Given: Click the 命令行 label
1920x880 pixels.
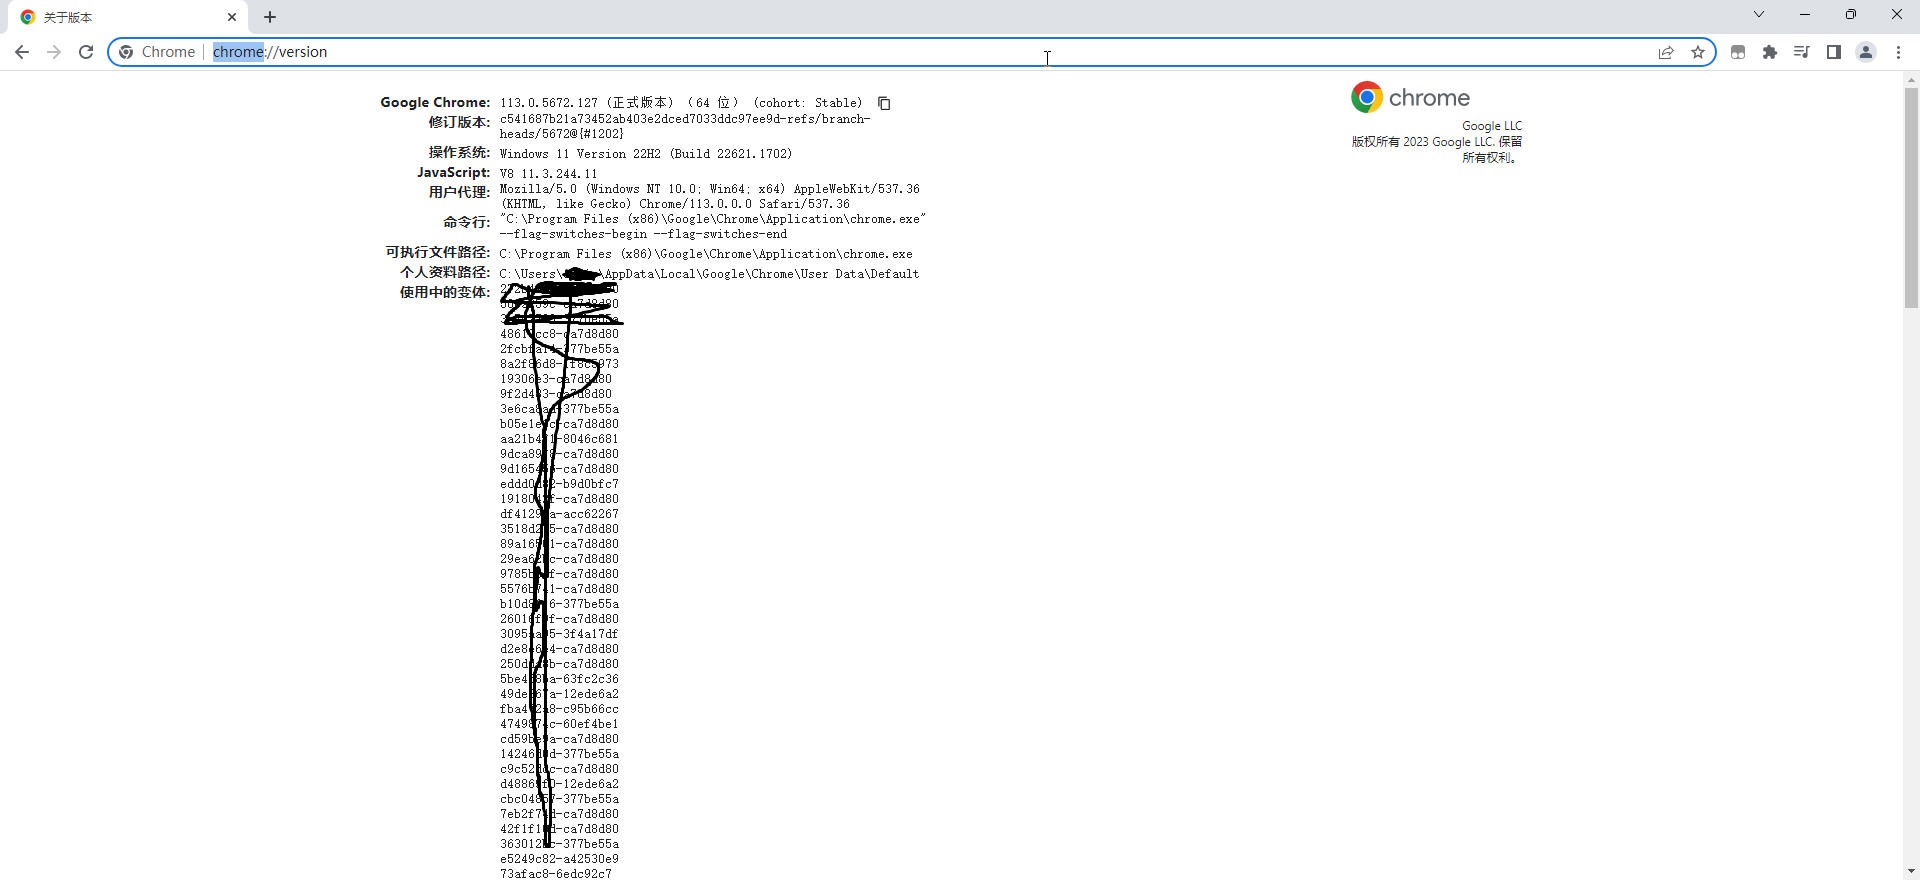Looking at the screenshot, I should [x=466, y=222].
